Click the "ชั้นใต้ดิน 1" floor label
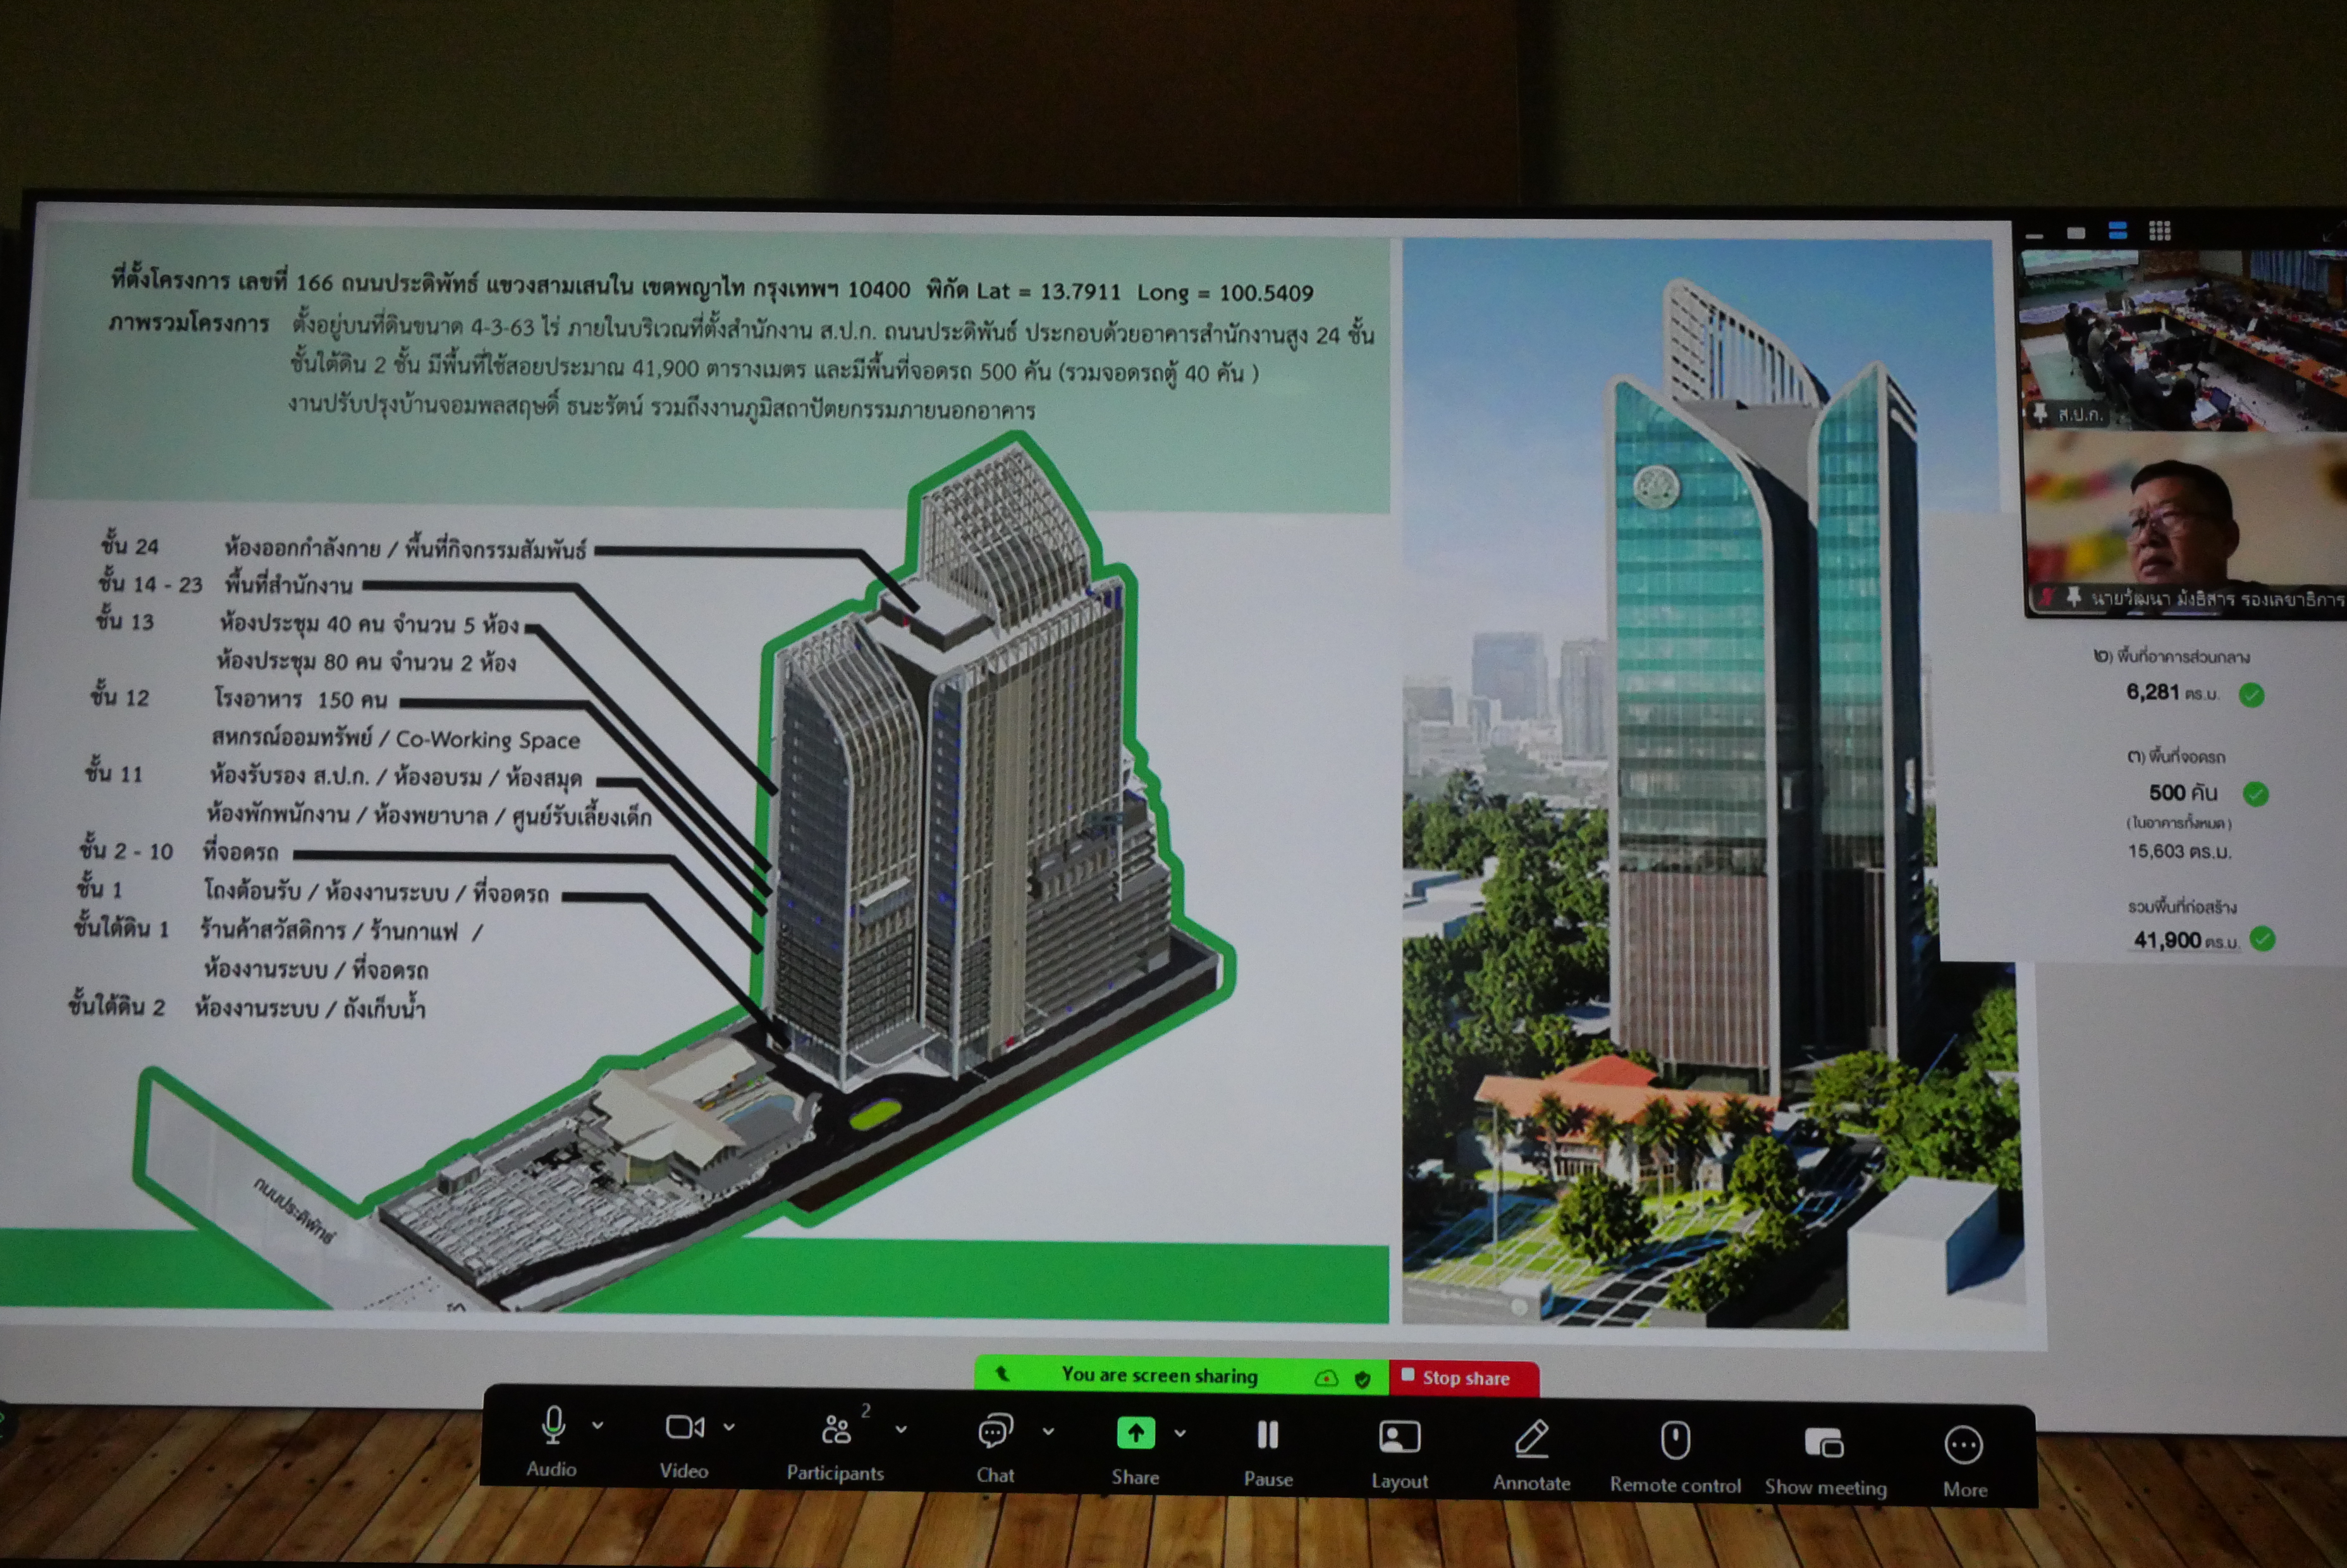2347x1568 pixels. 121,928
